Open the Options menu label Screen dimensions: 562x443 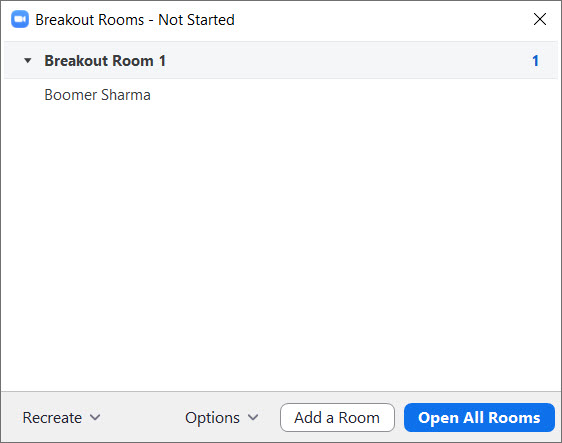[x=212, y=418]
